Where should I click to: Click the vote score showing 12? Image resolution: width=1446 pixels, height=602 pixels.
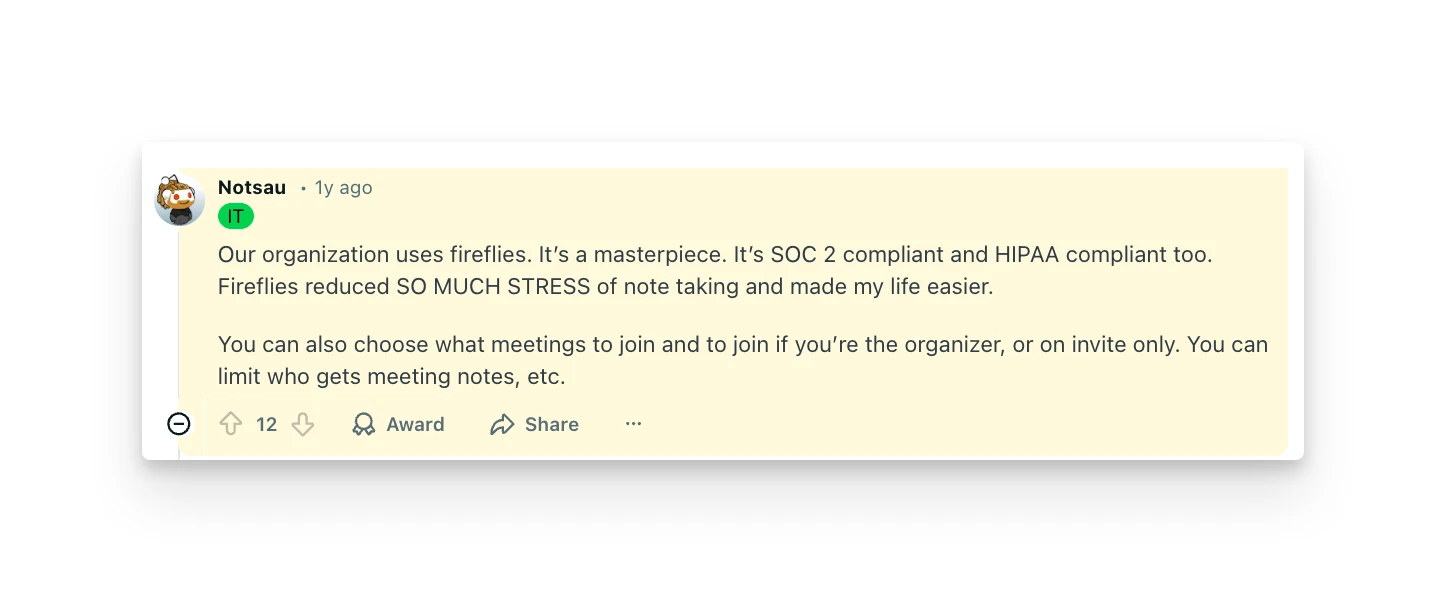point(266,424)
